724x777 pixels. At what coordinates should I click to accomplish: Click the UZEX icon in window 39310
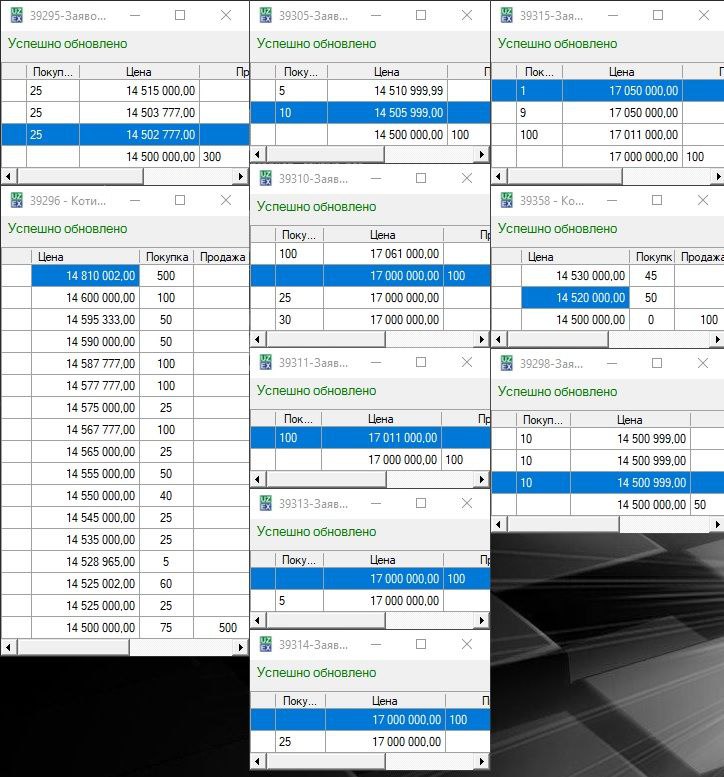tap(265, 178)
